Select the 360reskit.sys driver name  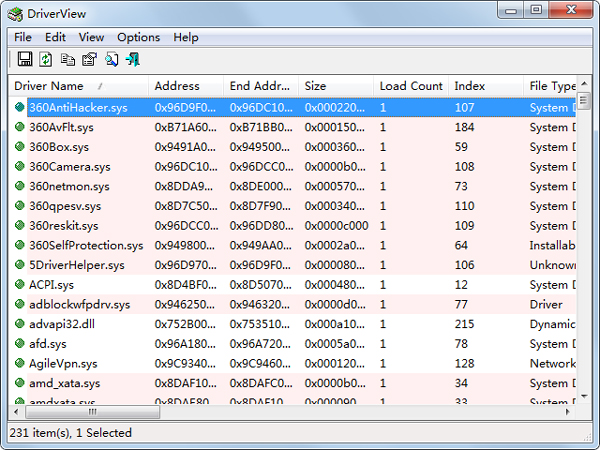point(64,226)
